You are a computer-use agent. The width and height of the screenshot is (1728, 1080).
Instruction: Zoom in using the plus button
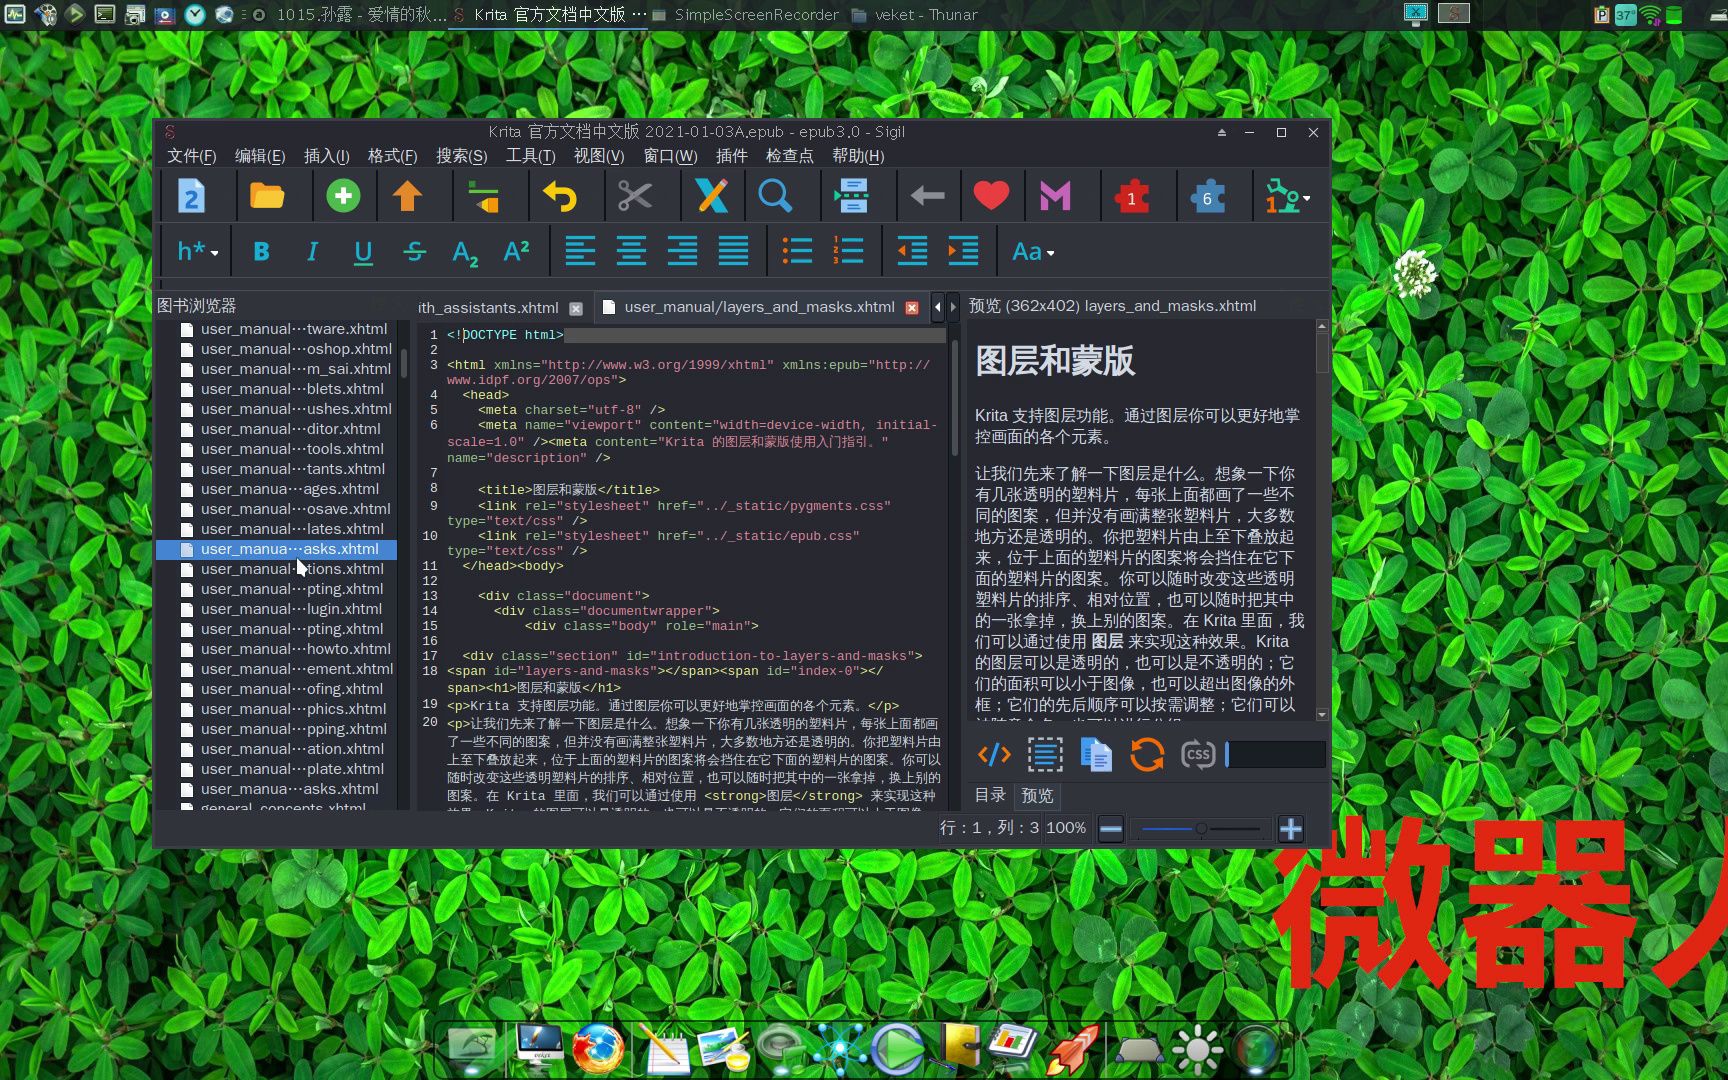1291,829
